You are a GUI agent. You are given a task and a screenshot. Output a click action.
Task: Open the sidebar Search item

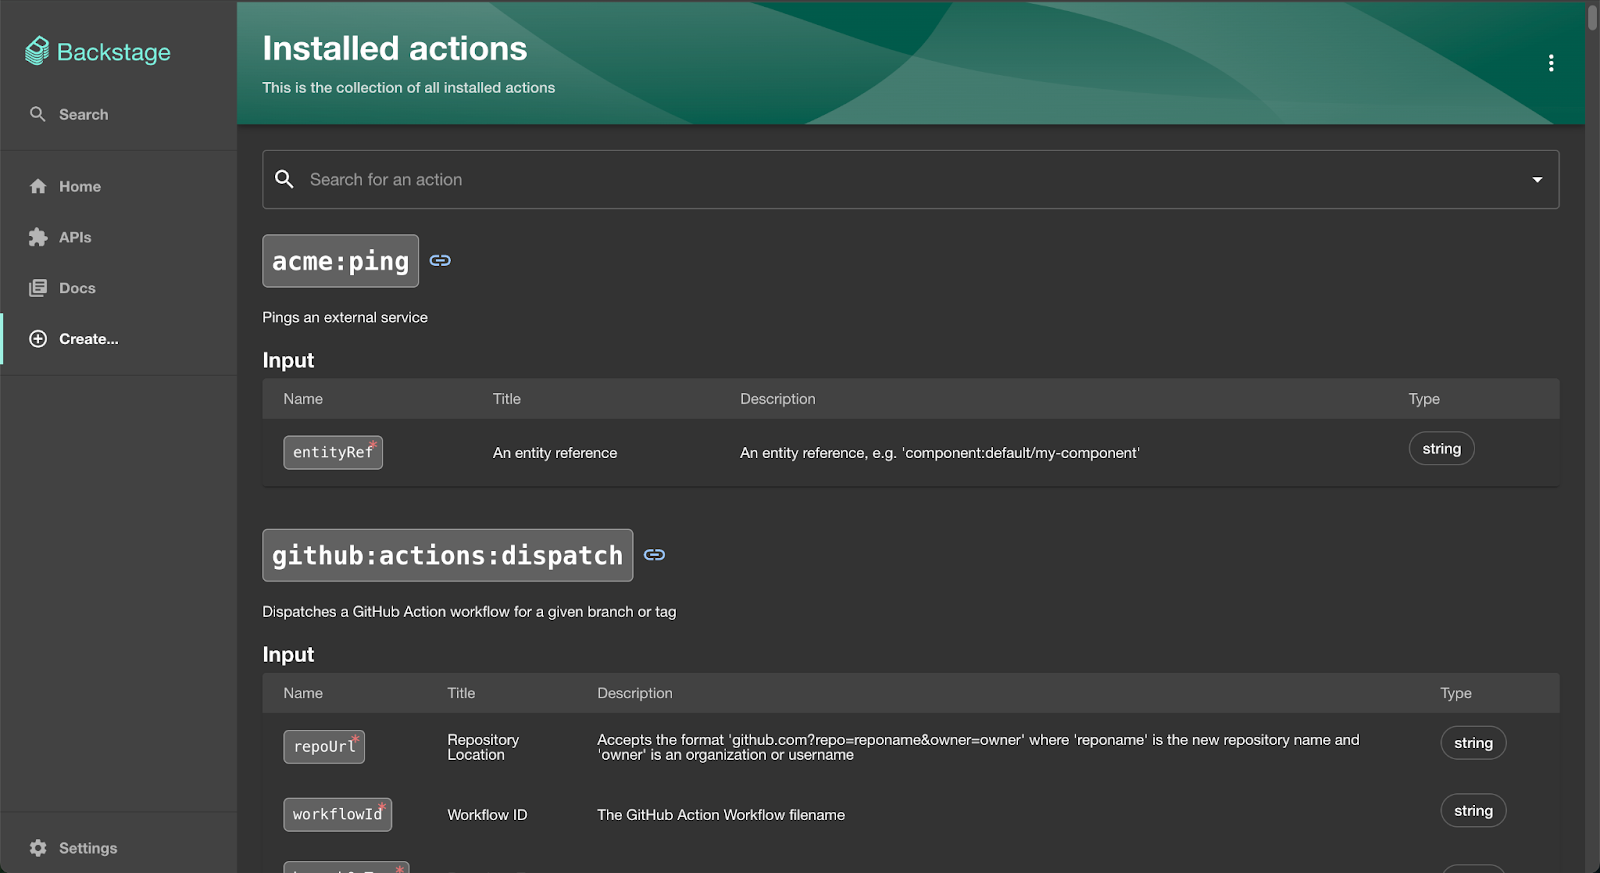(118, 114)
